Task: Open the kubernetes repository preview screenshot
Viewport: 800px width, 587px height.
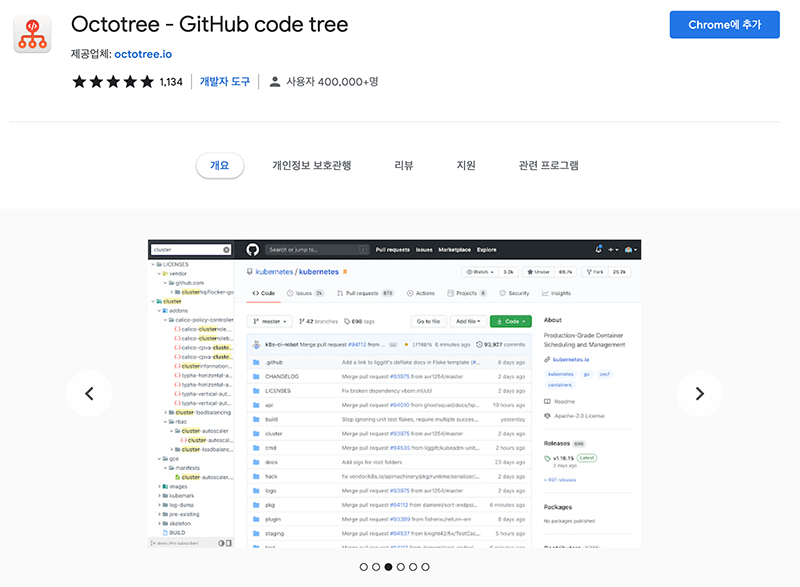Action: pyautogui.click(x=394, y=394)
